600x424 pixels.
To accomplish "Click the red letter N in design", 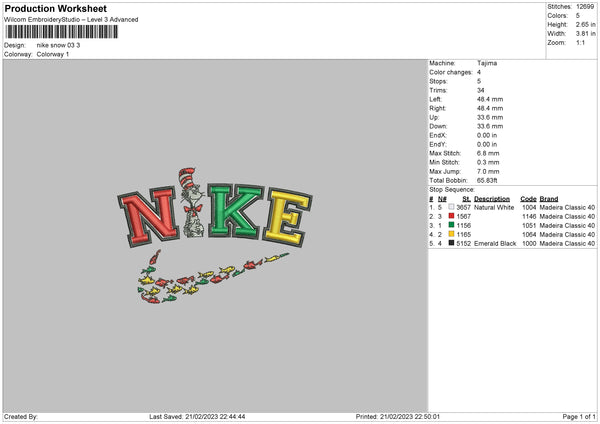I will (149, 217).
